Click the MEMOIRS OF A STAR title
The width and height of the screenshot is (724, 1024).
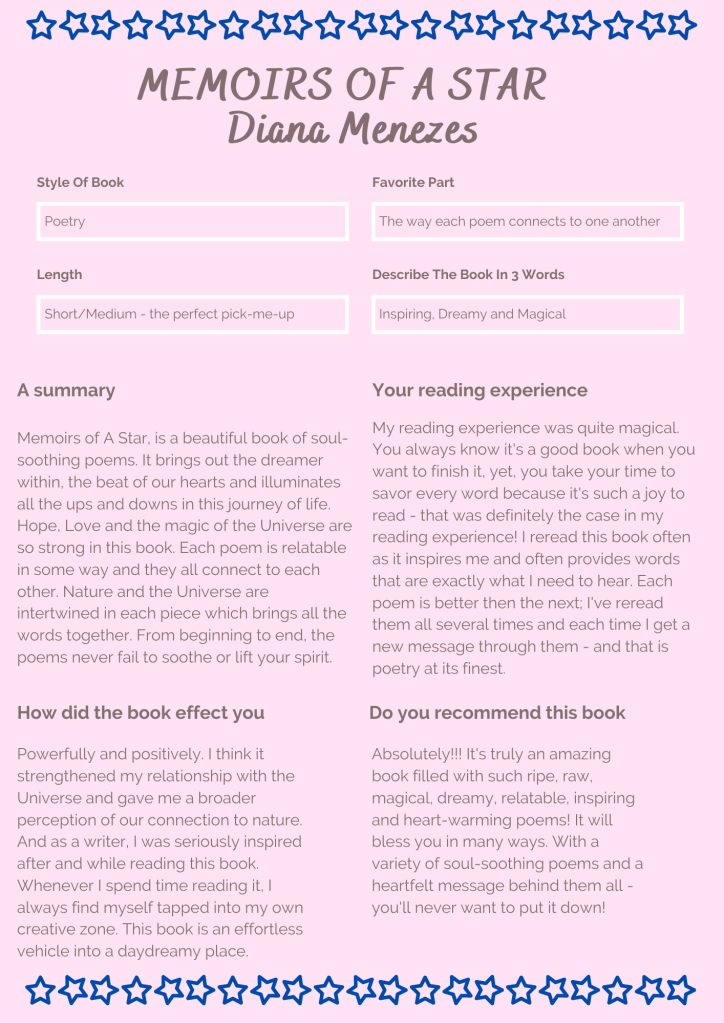342,86
